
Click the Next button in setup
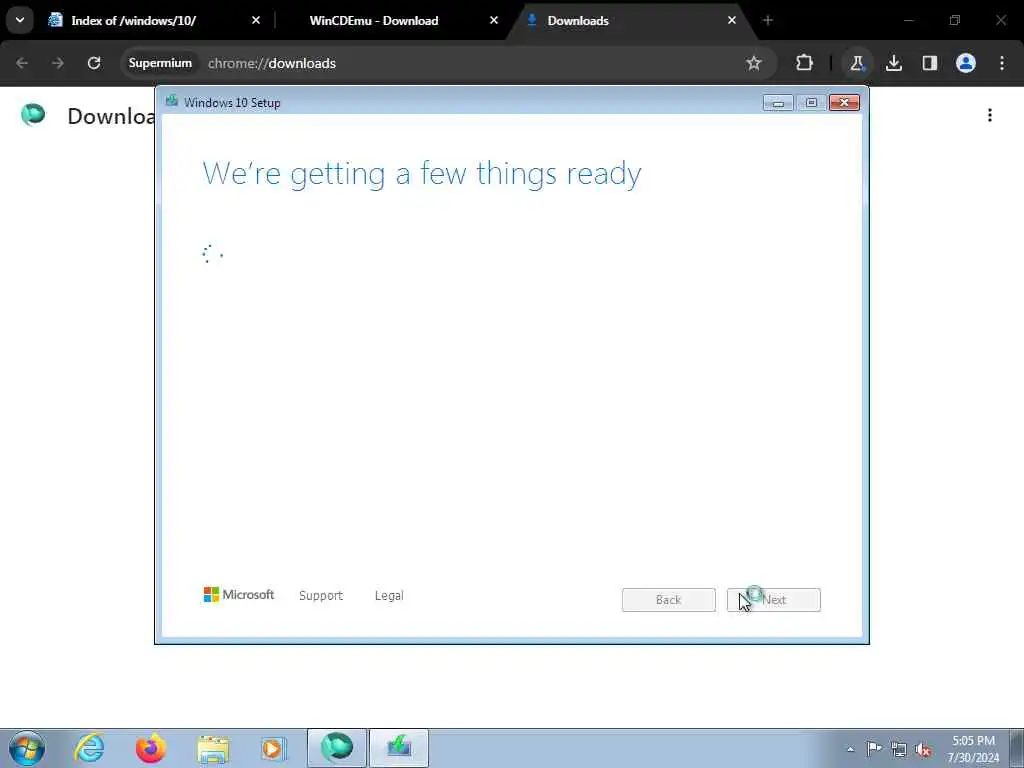point(774,600)
